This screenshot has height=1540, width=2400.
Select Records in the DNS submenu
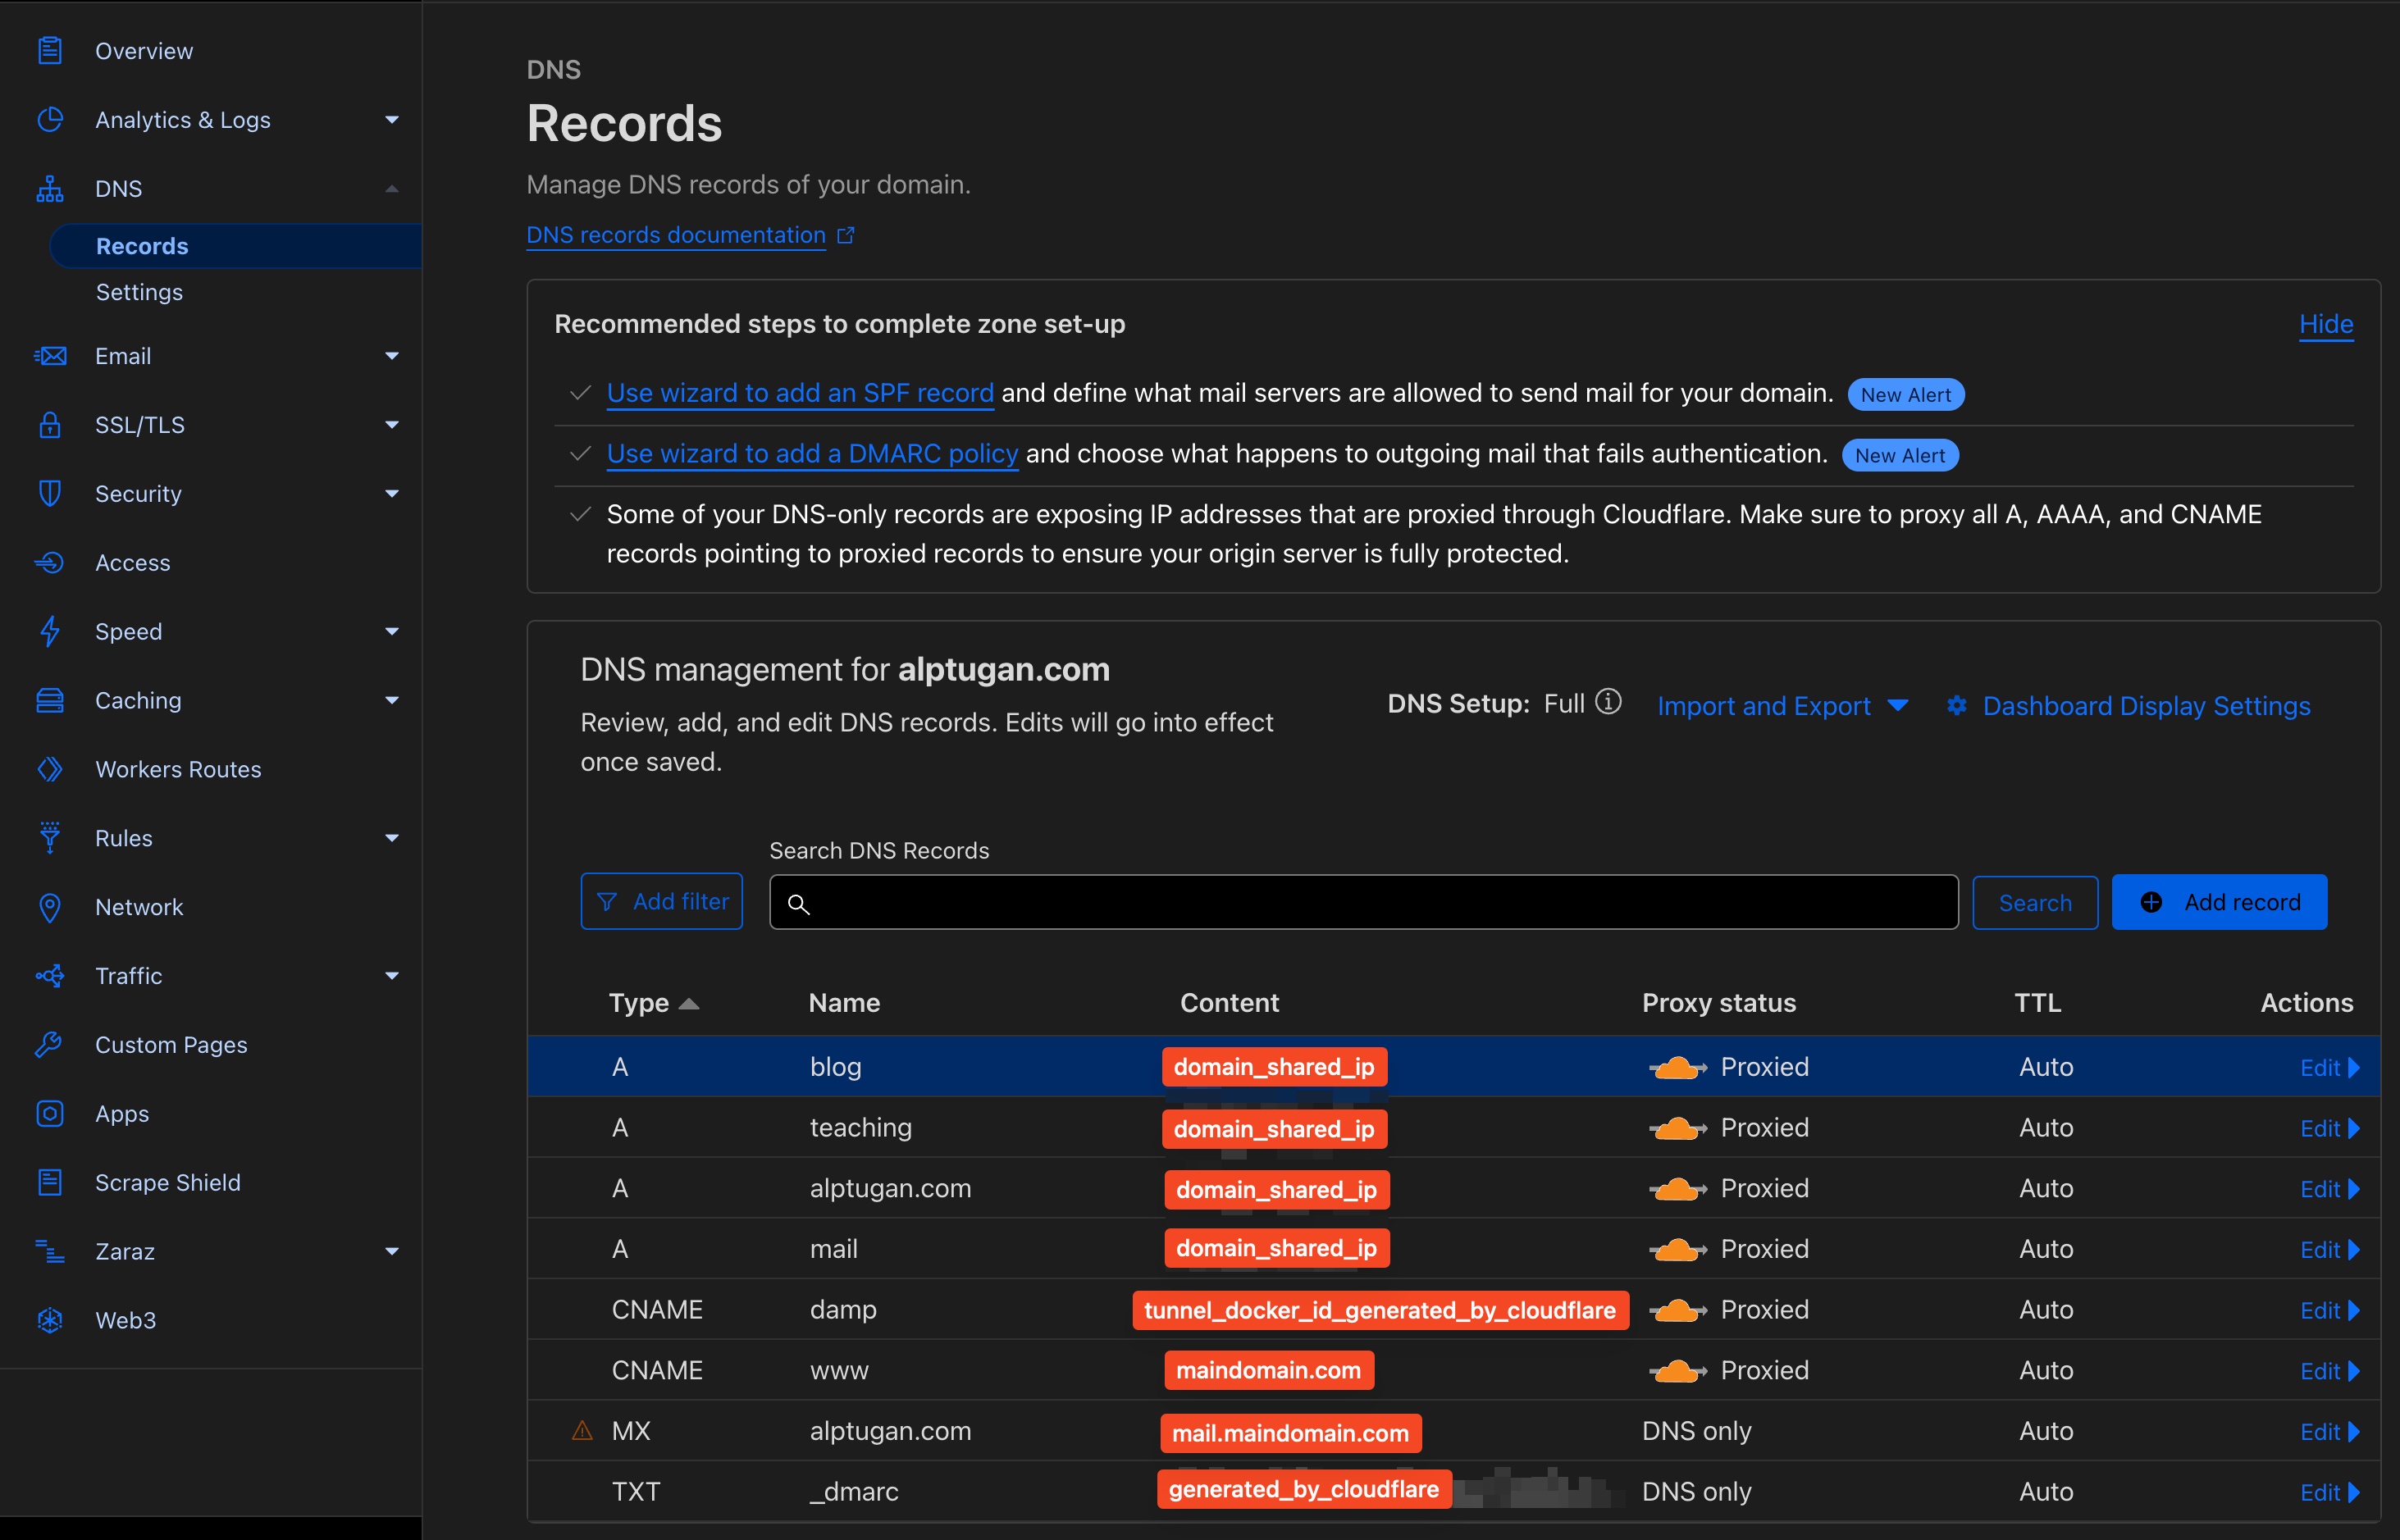pos(235,246)
